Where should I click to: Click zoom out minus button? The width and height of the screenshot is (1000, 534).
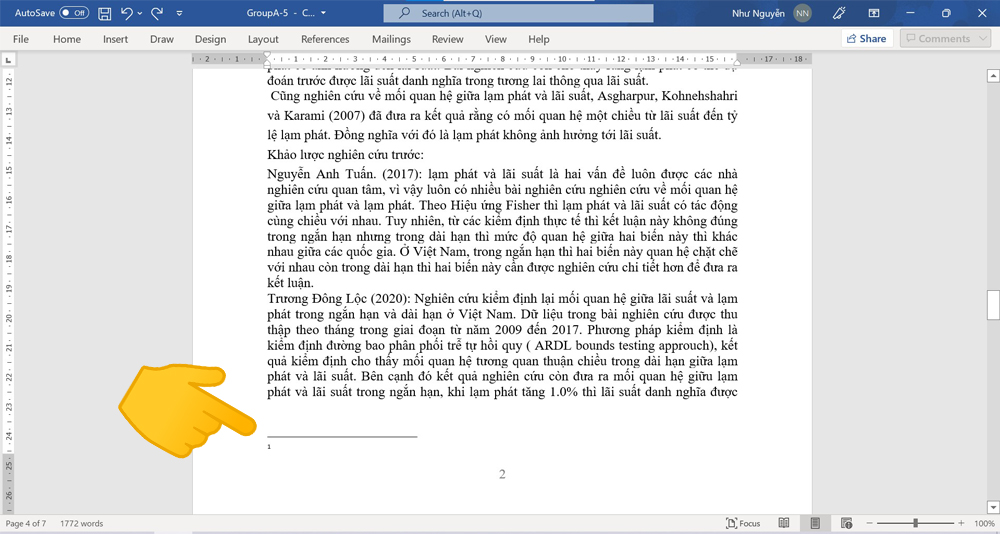tap(871, 523)
